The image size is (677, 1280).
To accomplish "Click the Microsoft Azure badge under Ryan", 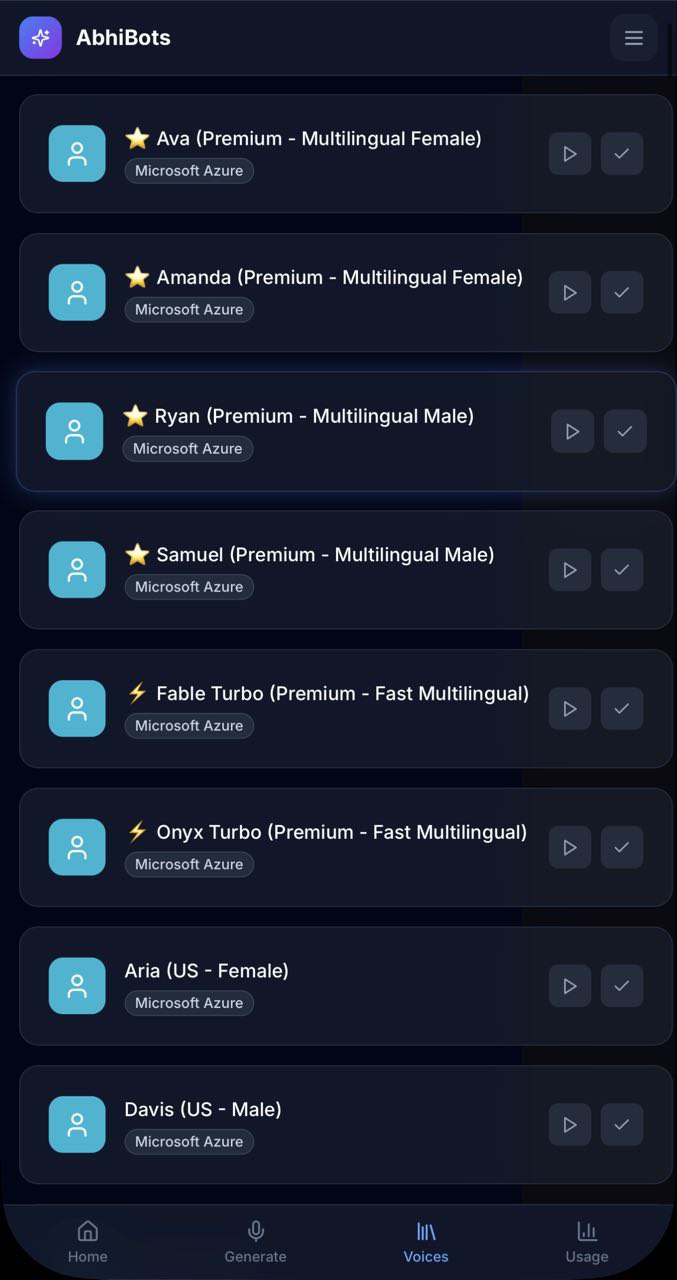I will click(188, 449).
